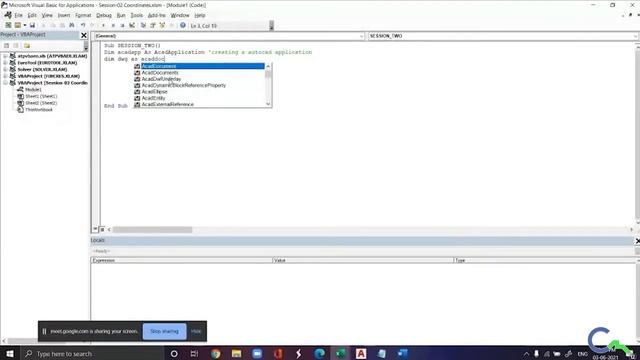
Task: Click View Object icon in Project pane
Action: 16,45
